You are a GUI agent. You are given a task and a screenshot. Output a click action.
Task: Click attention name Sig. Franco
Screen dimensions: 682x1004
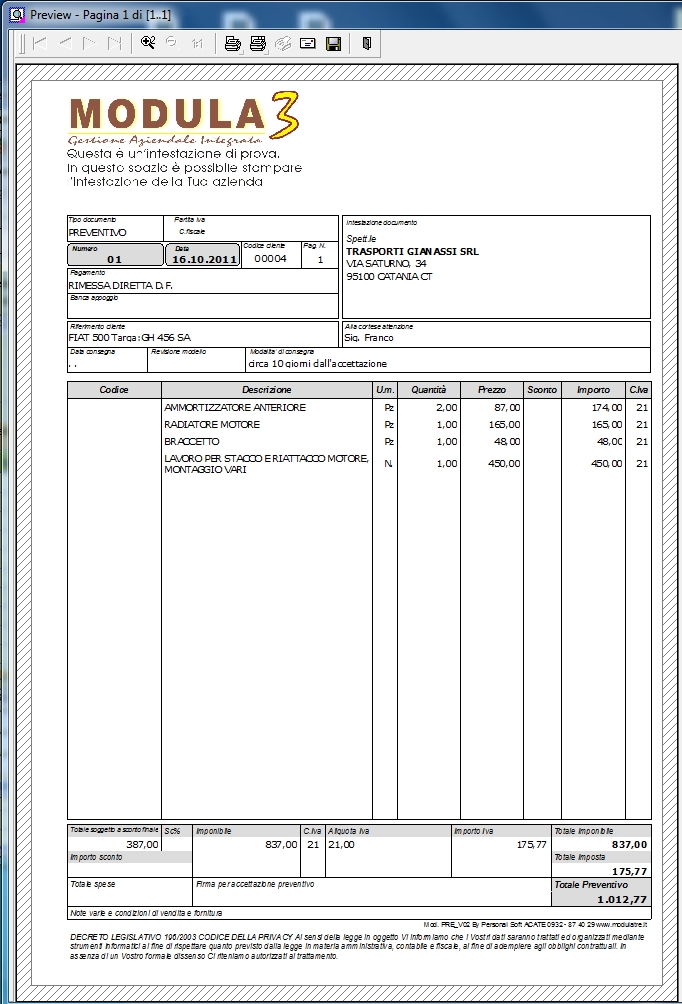[x=369, y=337]
